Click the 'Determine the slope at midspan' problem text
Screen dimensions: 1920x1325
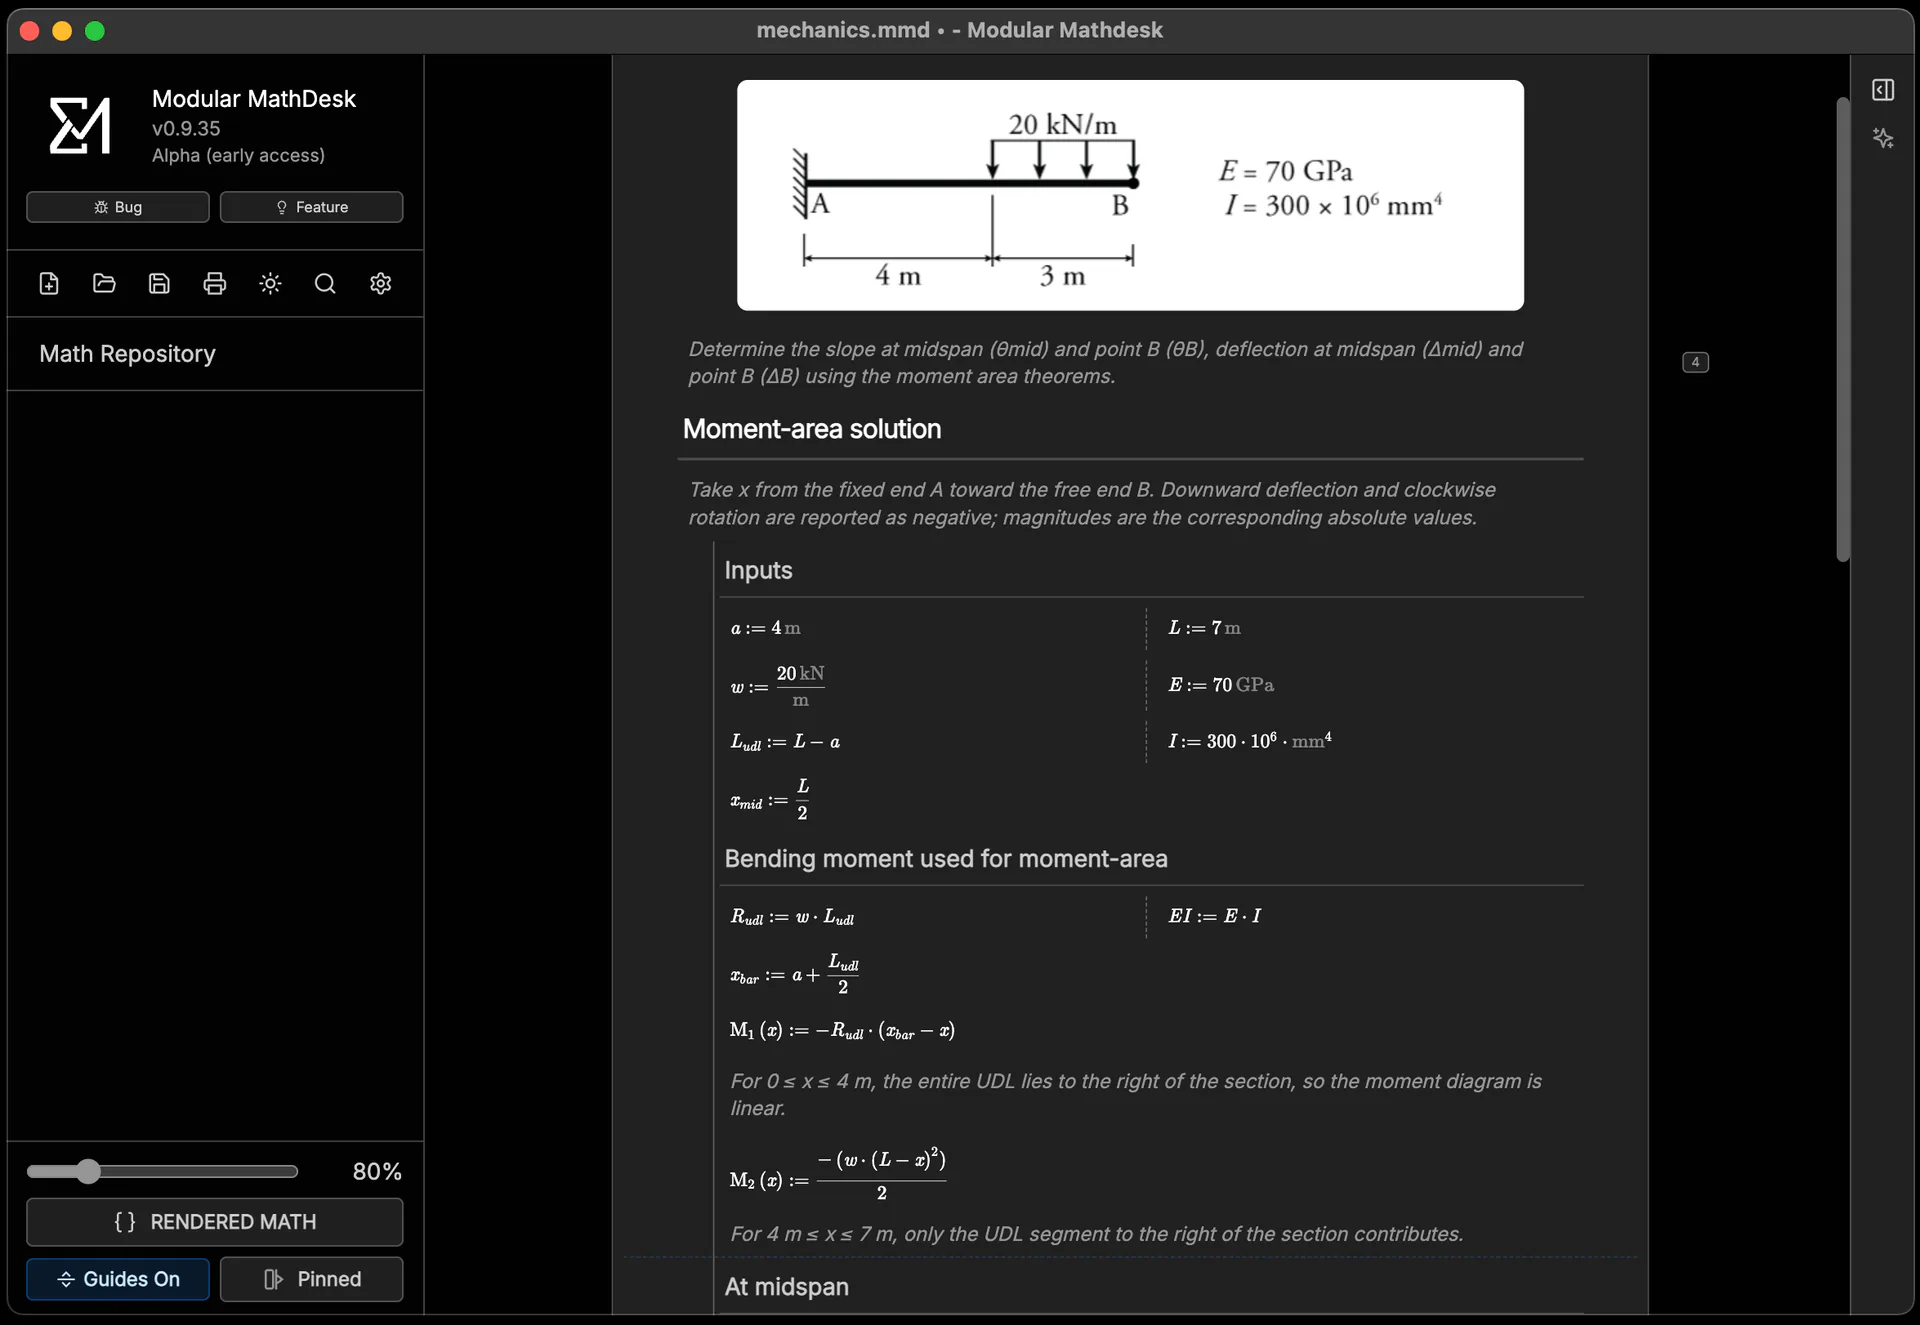[x=1105, y=362]
